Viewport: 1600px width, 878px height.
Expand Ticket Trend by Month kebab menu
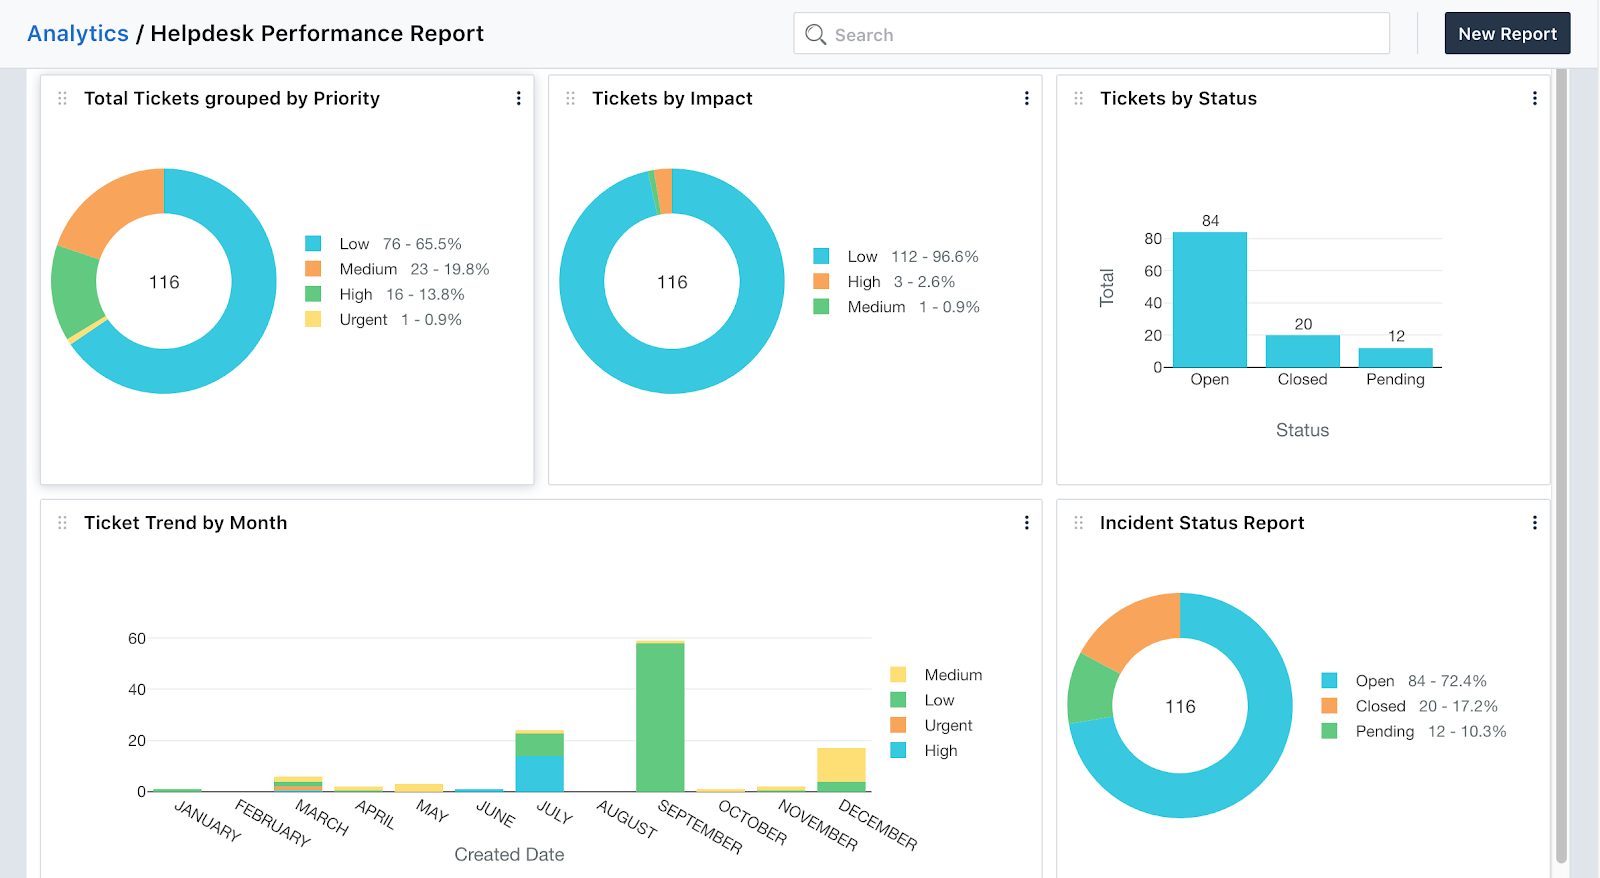(x=1026, y=523)
